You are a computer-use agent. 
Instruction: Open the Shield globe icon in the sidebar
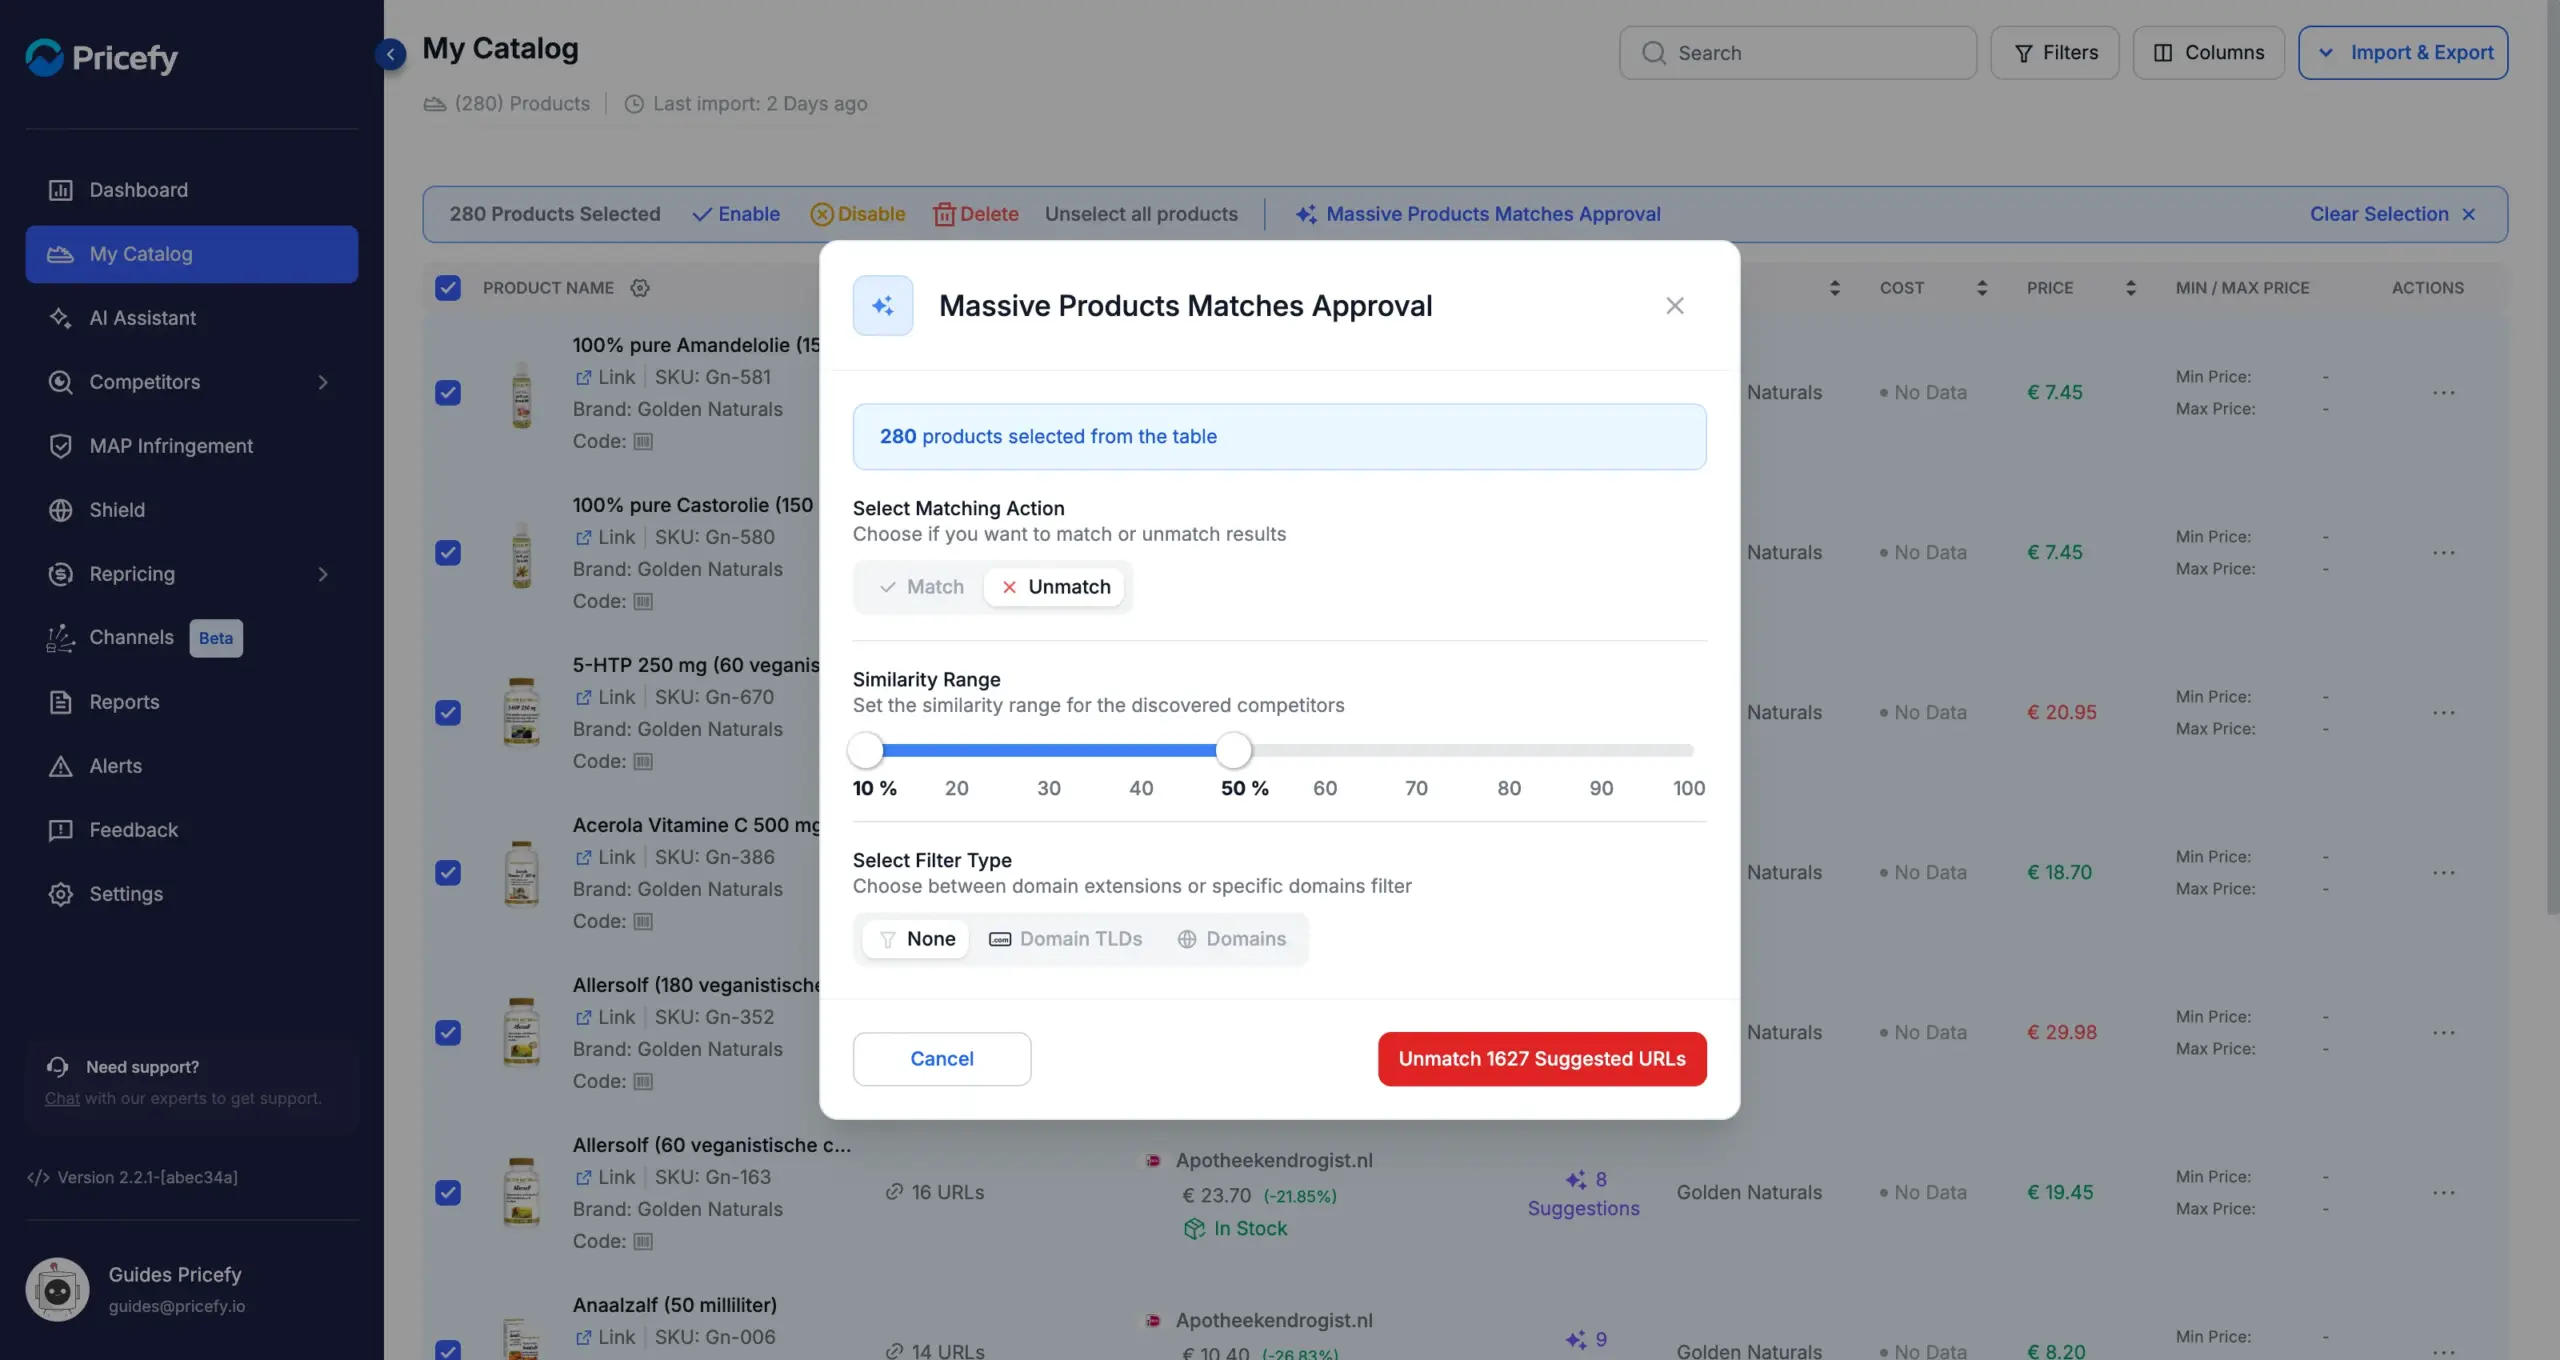[60, 510]
